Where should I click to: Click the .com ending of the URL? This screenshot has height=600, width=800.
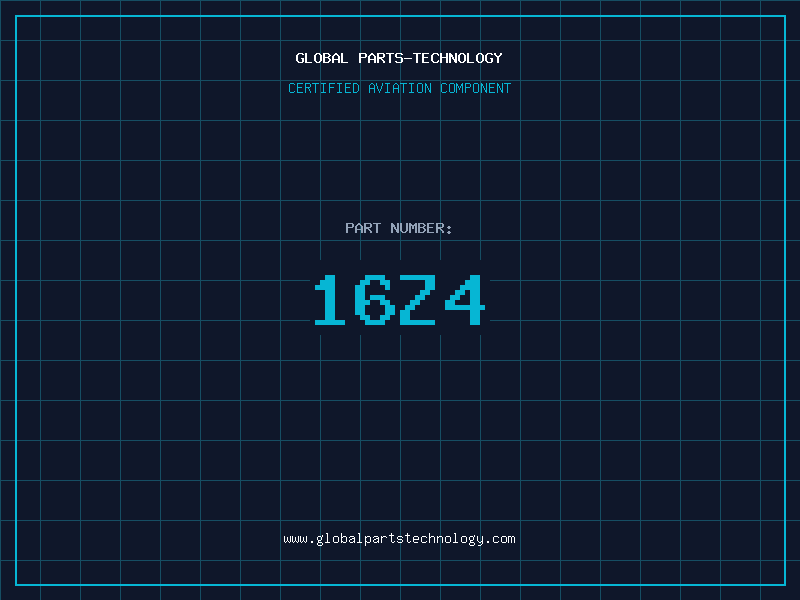tap(501, 539)
